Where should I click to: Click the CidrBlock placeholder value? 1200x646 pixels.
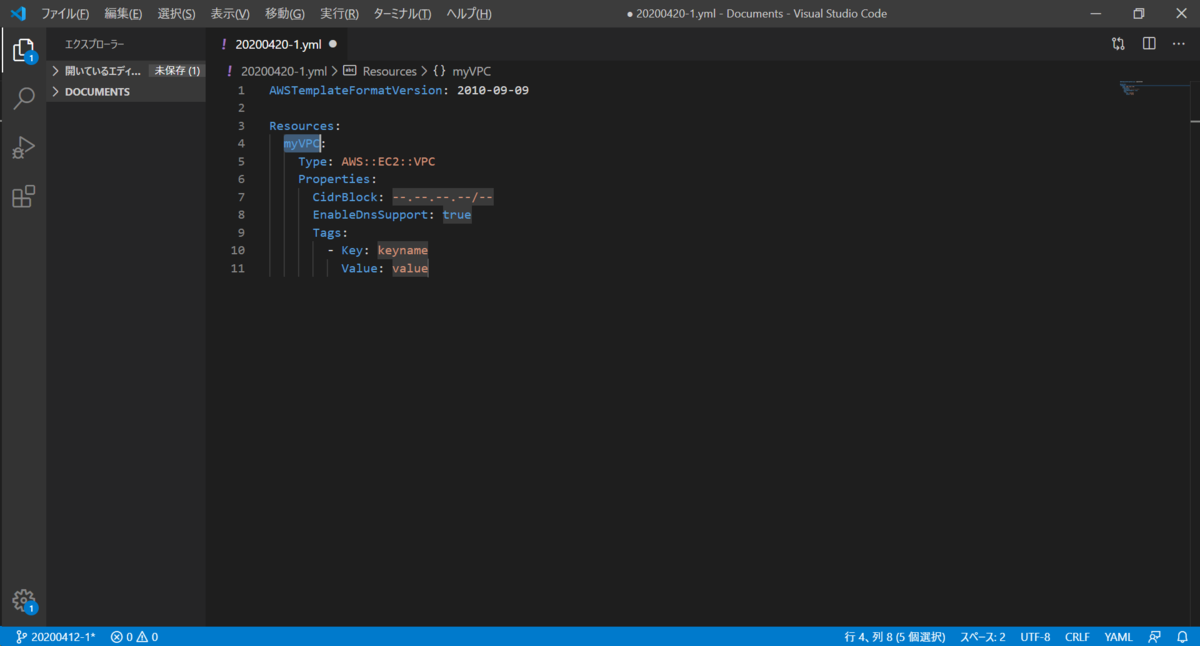click(x=442, y=198)
